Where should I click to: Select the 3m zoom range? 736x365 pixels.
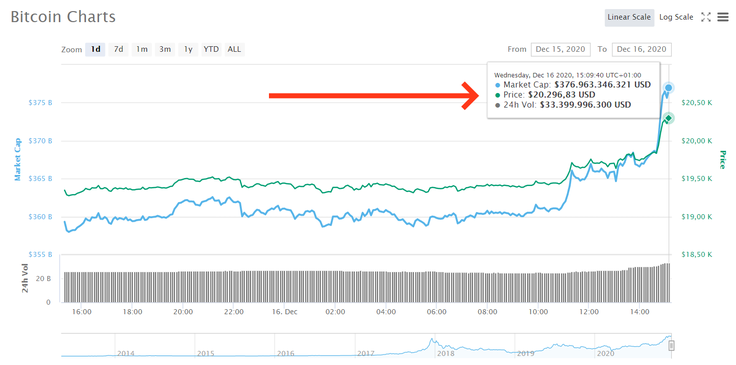(165, 49)
